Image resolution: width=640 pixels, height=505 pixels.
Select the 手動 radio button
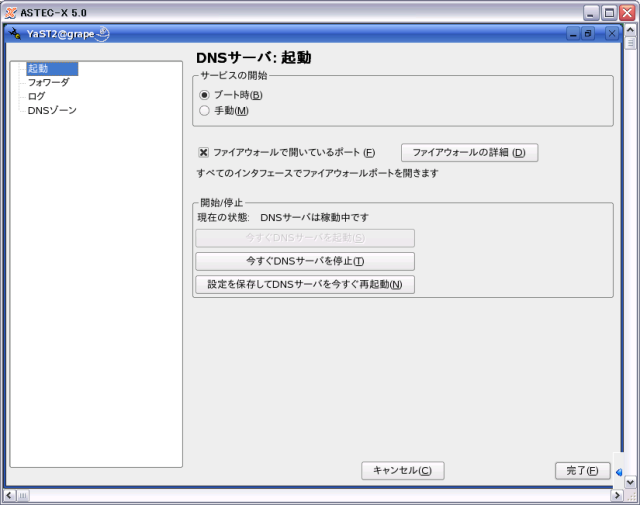pos(205,111)
